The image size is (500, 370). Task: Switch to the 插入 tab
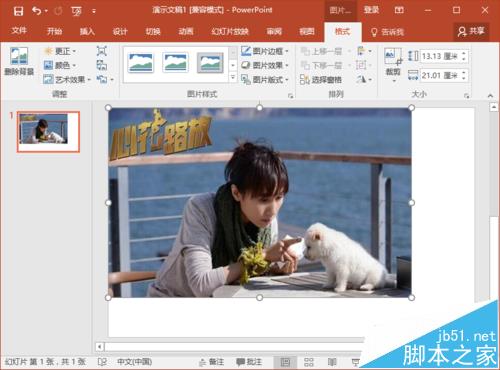coord(87,31)
